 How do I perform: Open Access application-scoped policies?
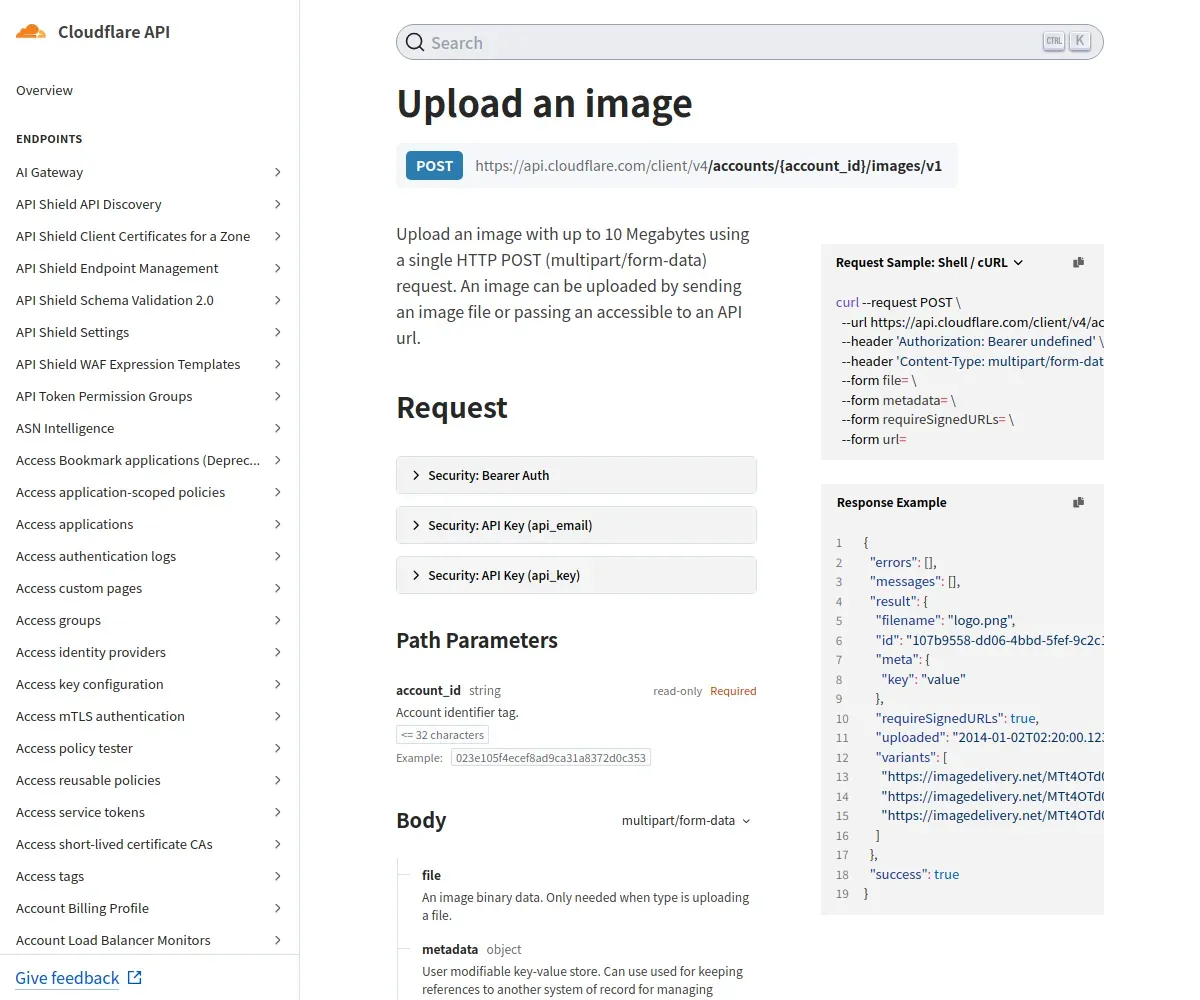[x=120, y=492]
